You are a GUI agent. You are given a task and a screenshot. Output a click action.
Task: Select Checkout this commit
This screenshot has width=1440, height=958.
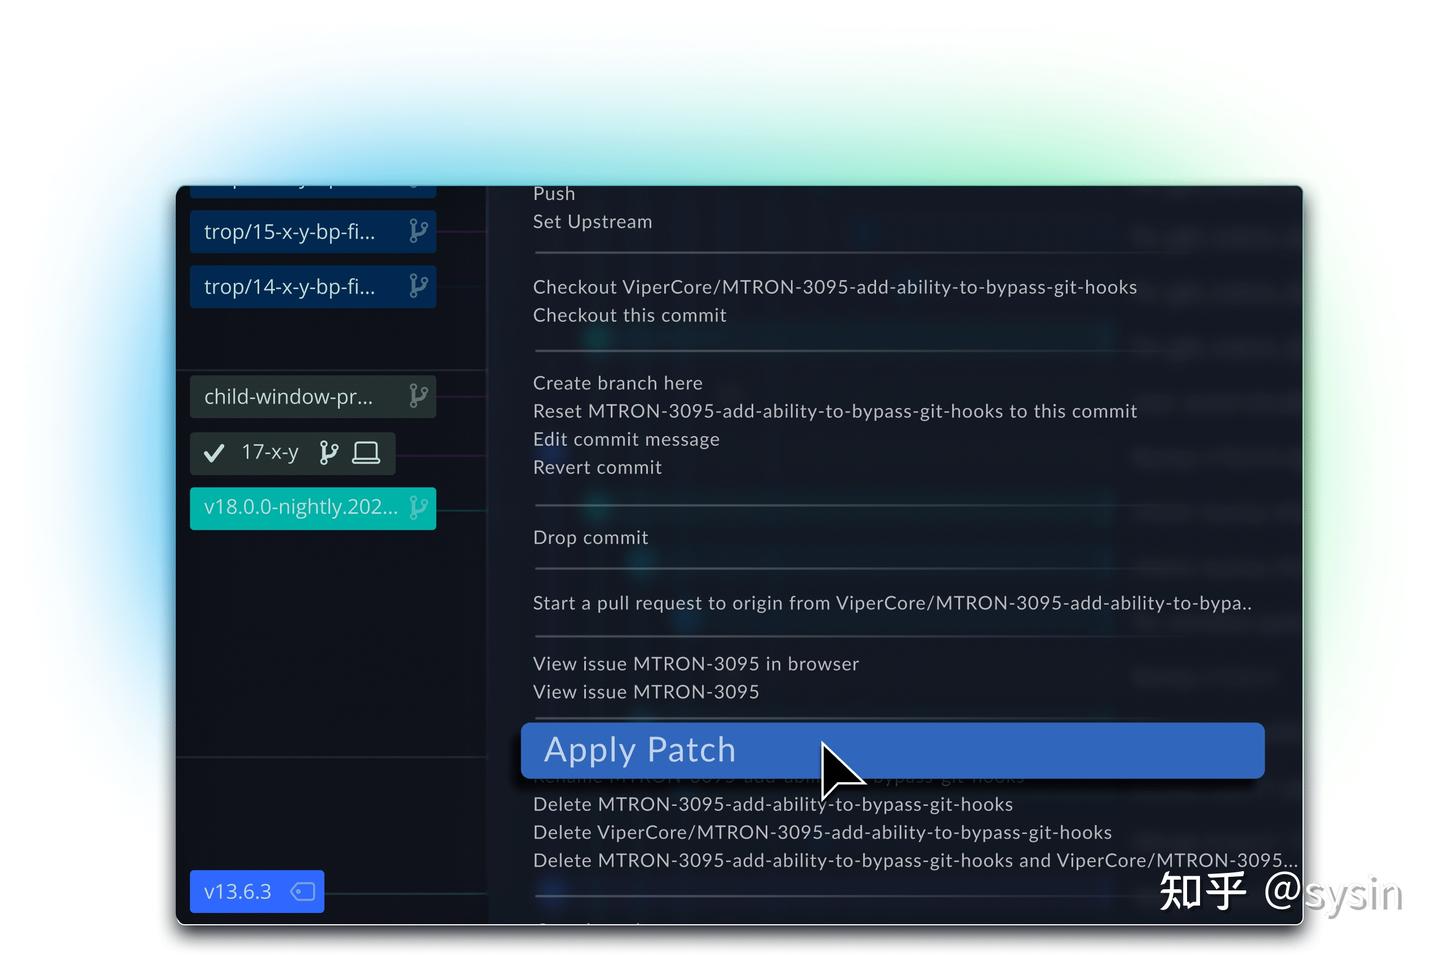[x=629, y=315]
